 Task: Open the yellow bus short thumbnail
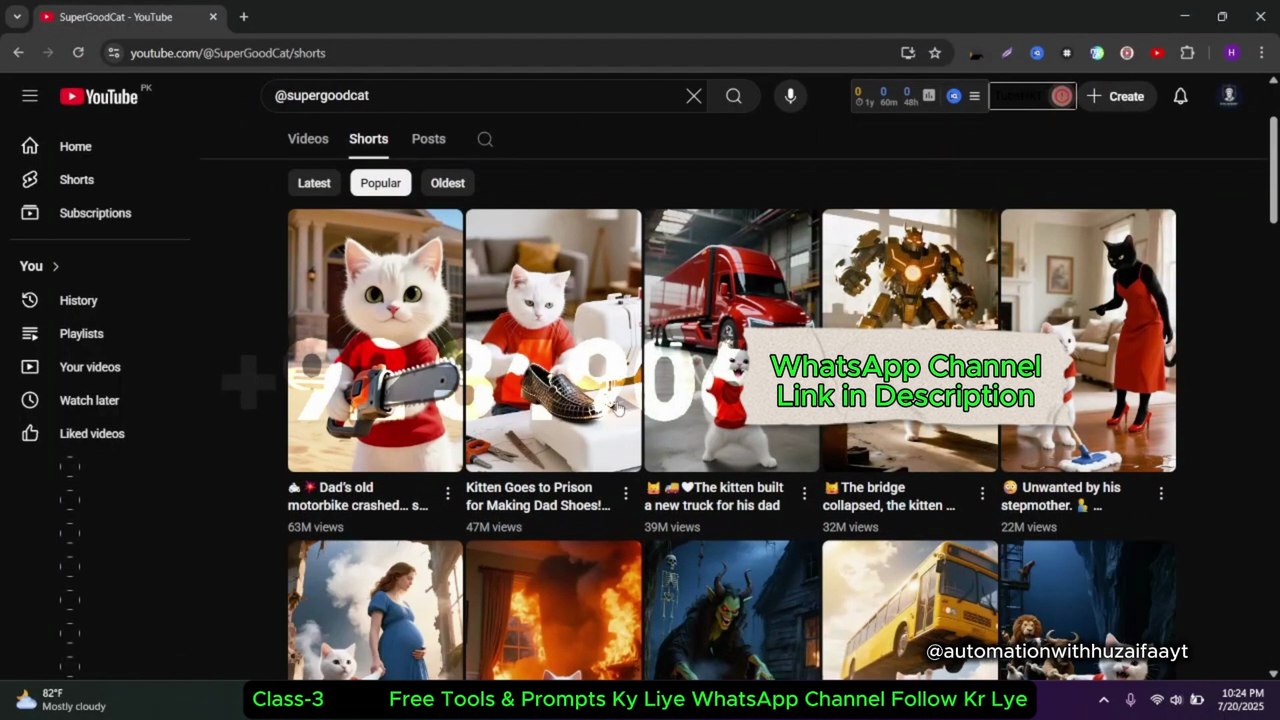[x=910, y=610]
